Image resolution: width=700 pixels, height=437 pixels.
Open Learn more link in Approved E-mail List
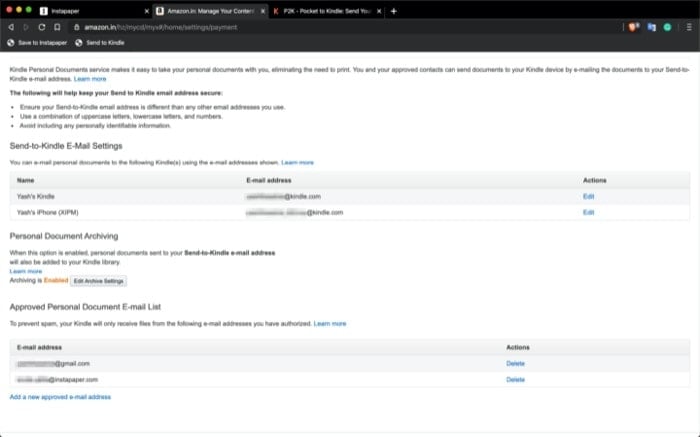329,324
